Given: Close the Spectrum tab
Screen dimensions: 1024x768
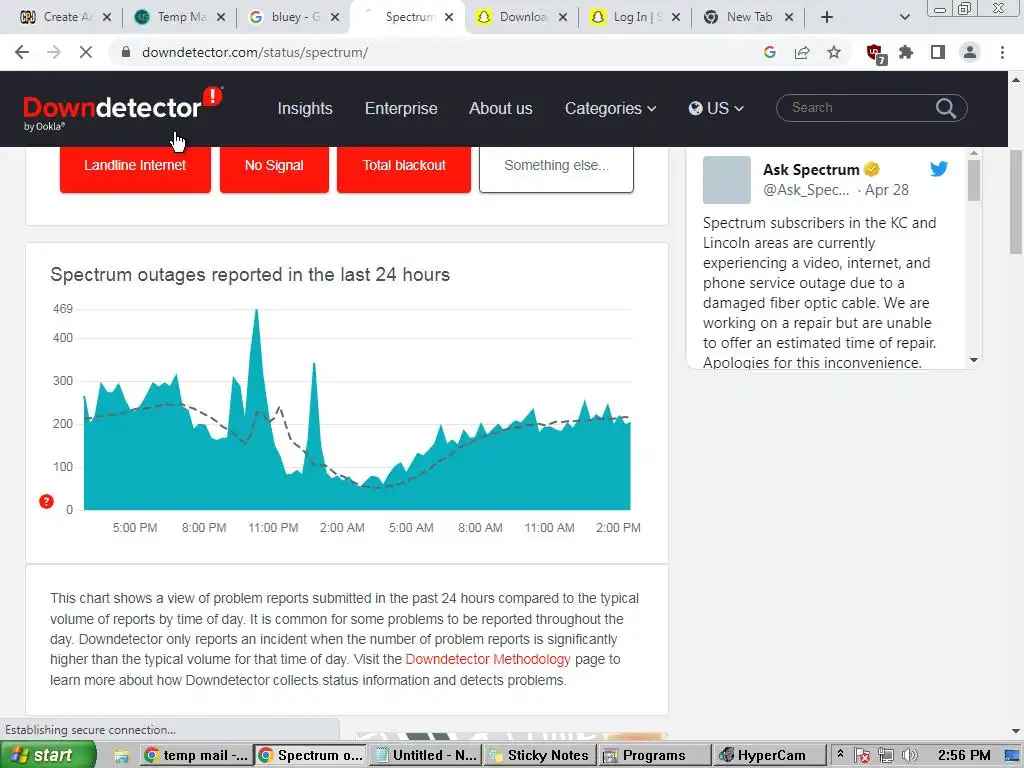Looking at the screenshot, I should click(449, 17).
